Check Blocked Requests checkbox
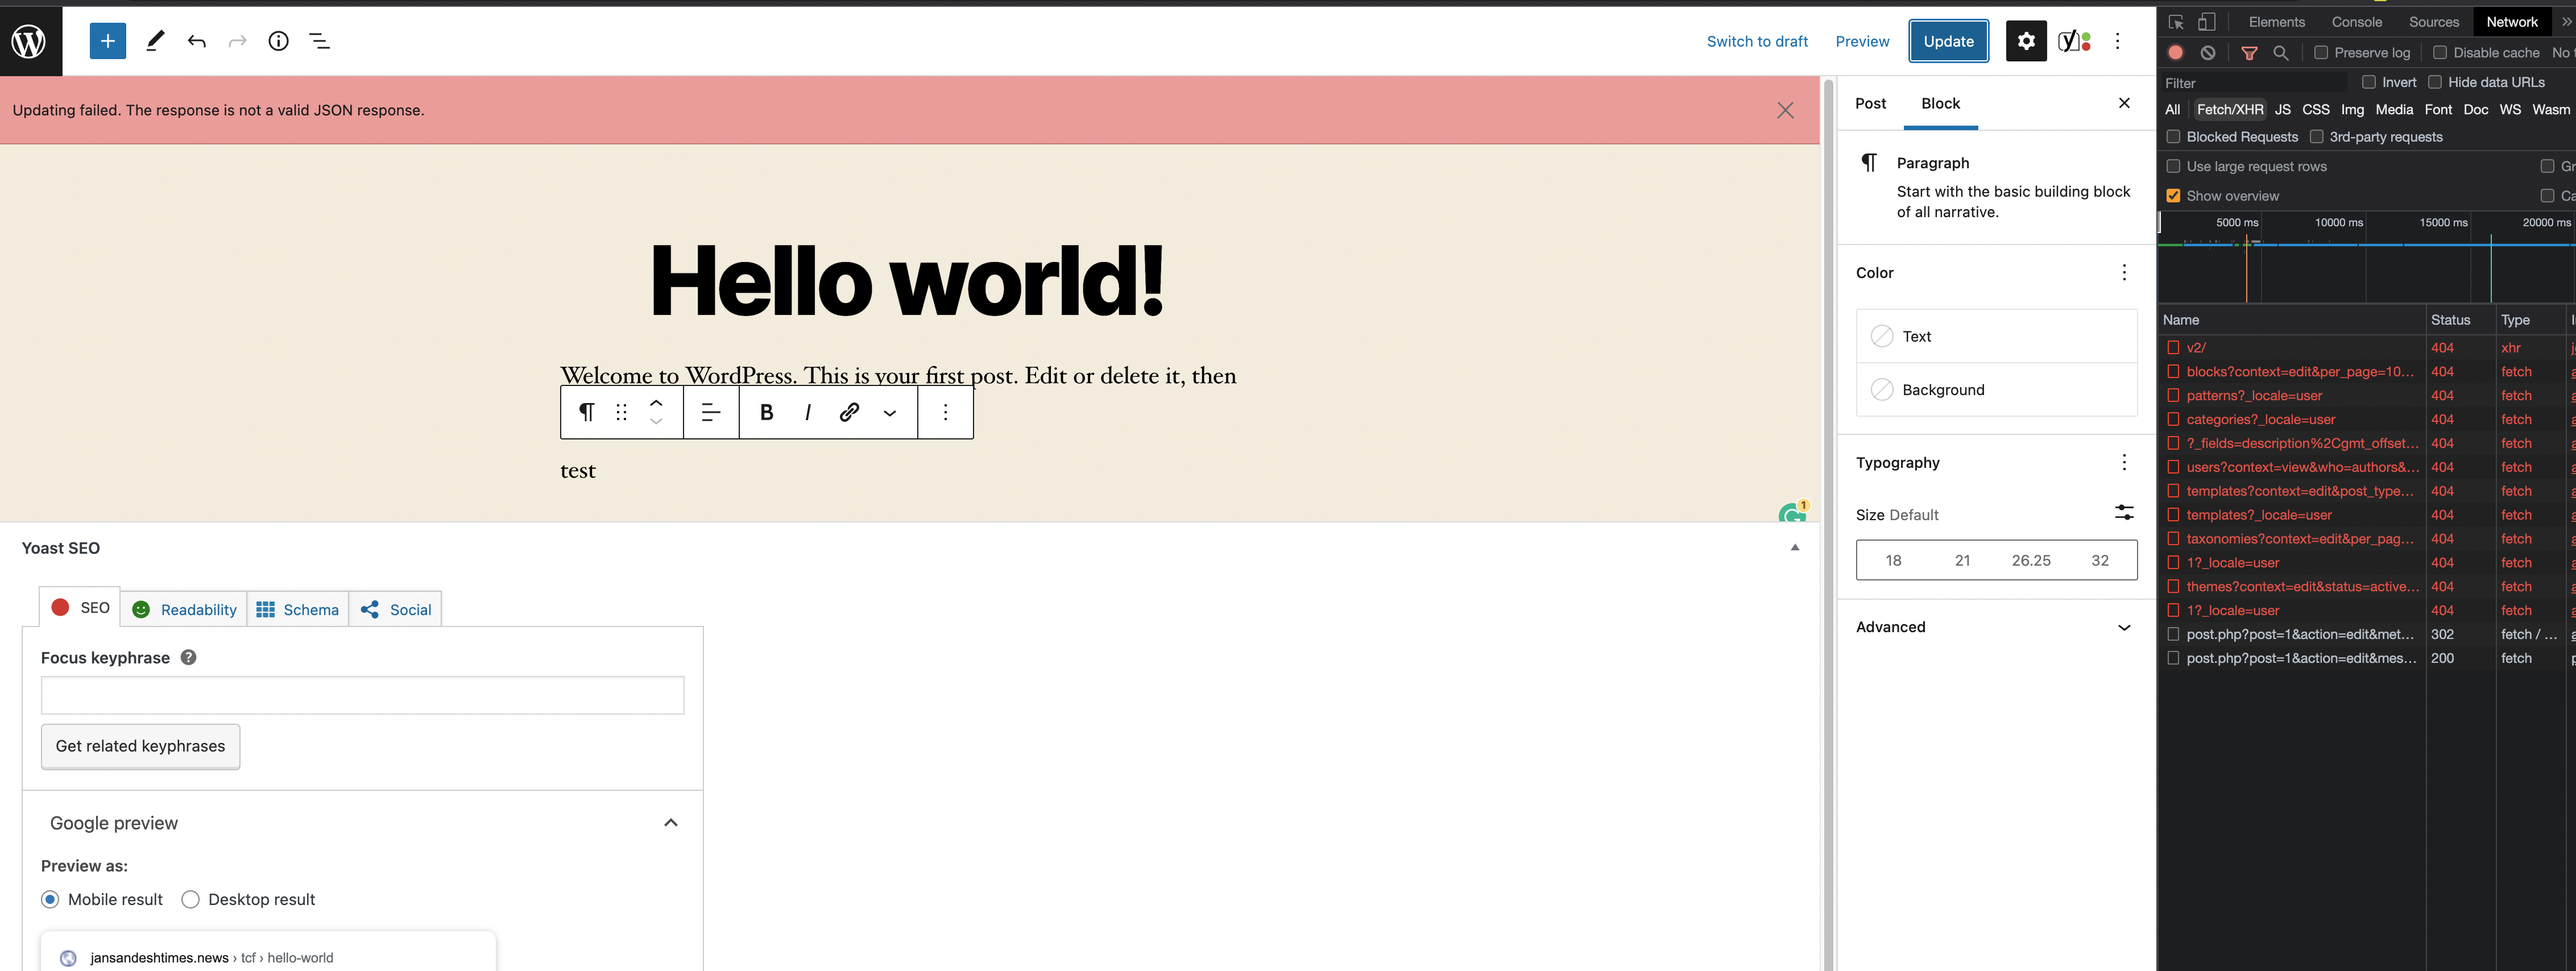Image resolution: width=2576 pixels, height=971 pixels. [2173, 137]
